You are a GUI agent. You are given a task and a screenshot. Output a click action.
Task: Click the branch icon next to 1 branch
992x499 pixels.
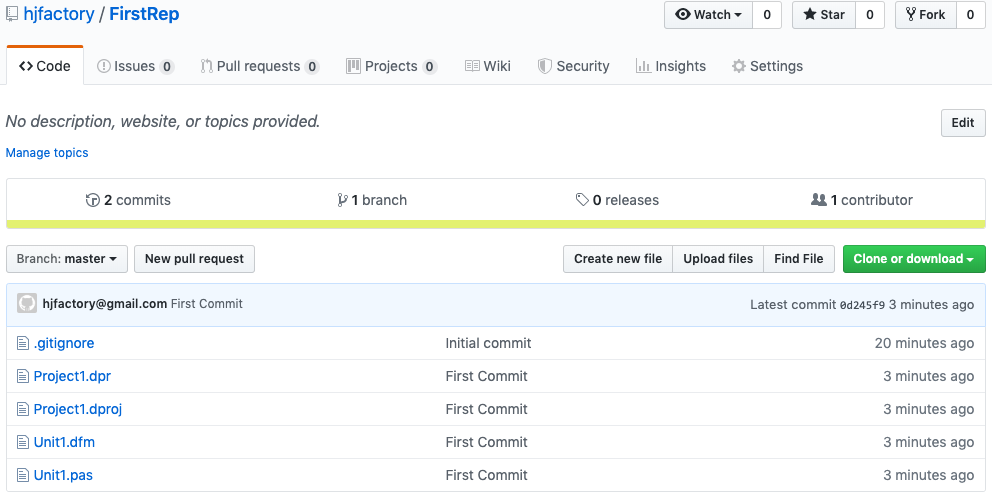(x=342, y=200)
